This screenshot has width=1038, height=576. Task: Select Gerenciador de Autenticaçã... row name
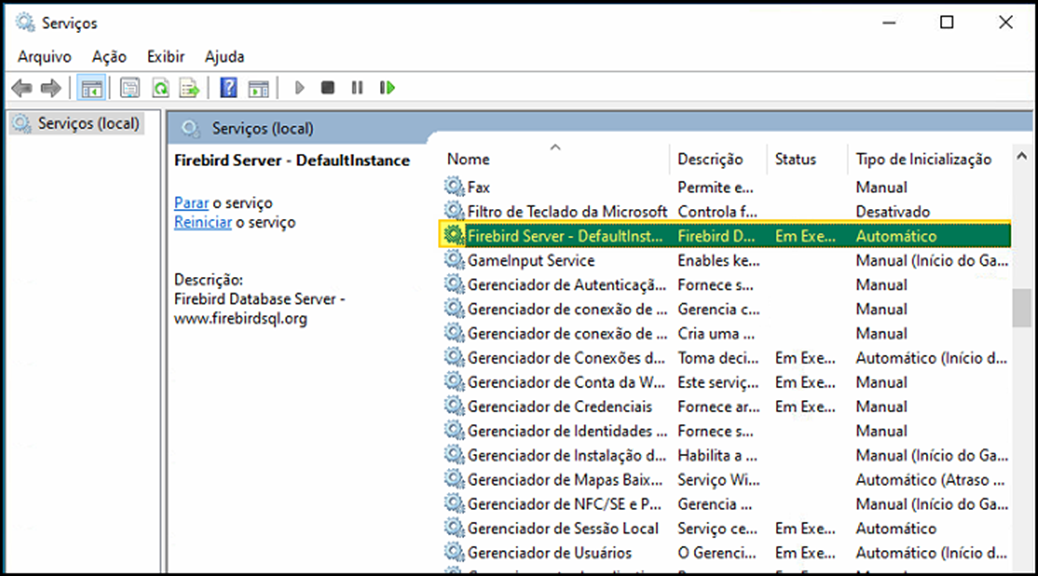[567, 285]
